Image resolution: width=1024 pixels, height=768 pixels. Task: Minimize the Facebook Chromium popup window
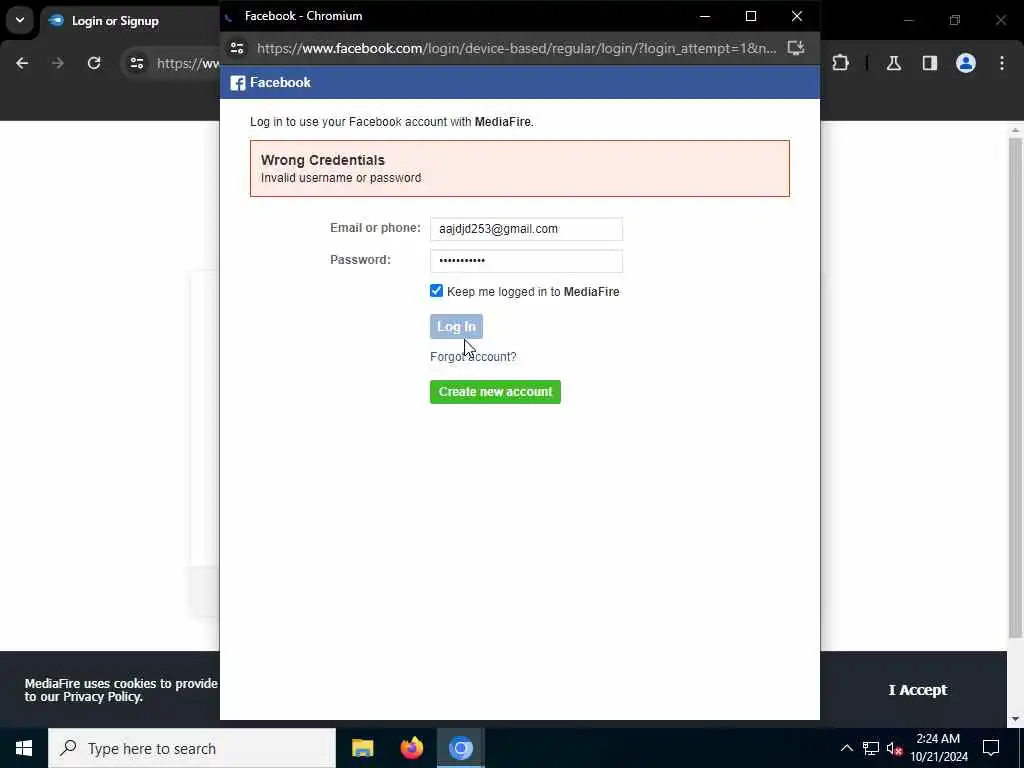point(705,16)
